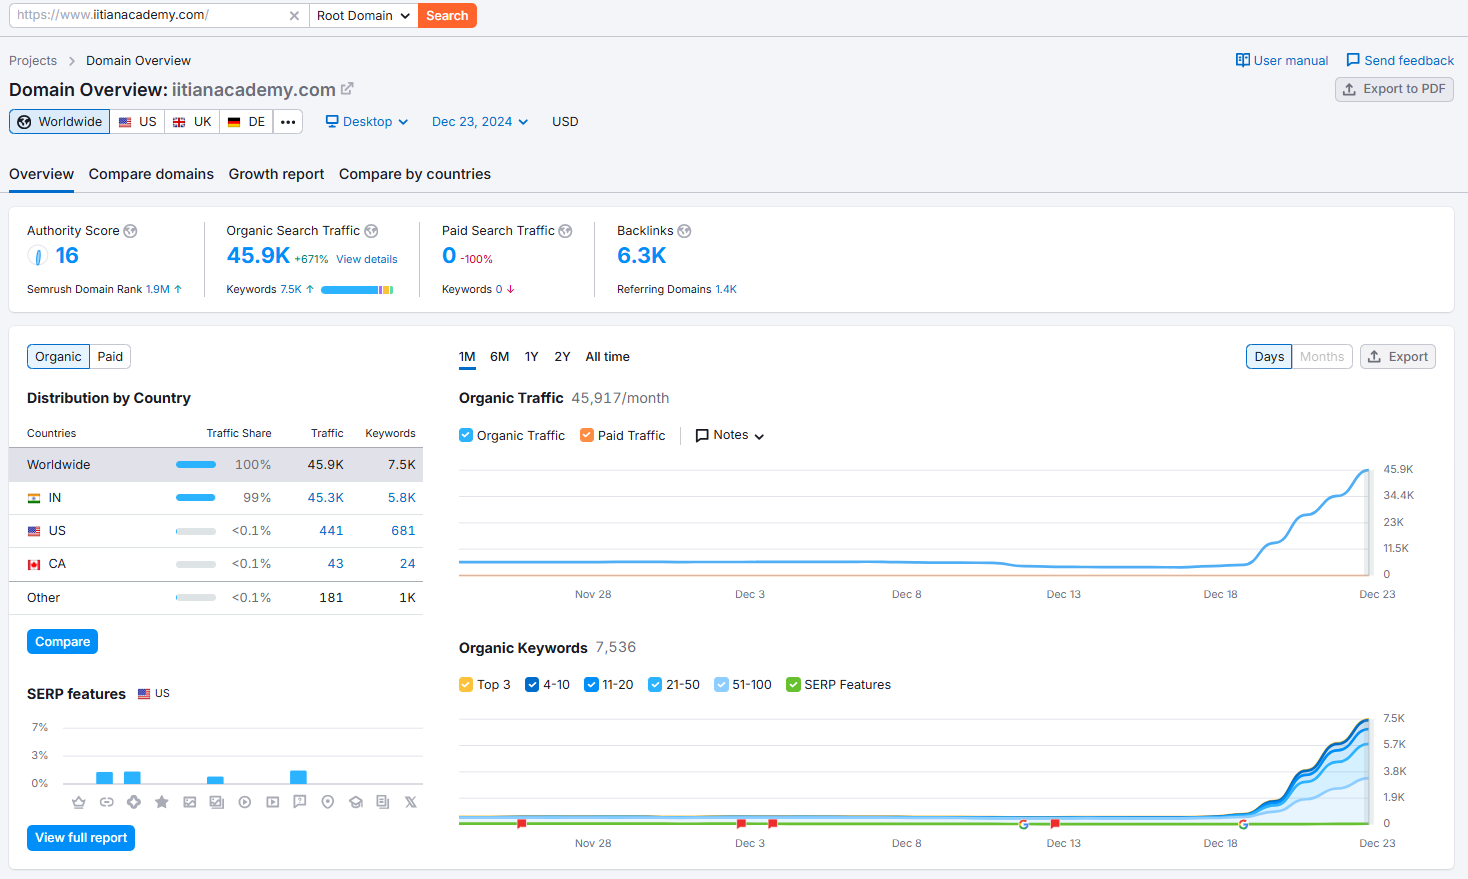Open the external link icon beside iitianacademy.com
The width and height of the screenshot is (1468, 879).
click(x=347, y=89)
